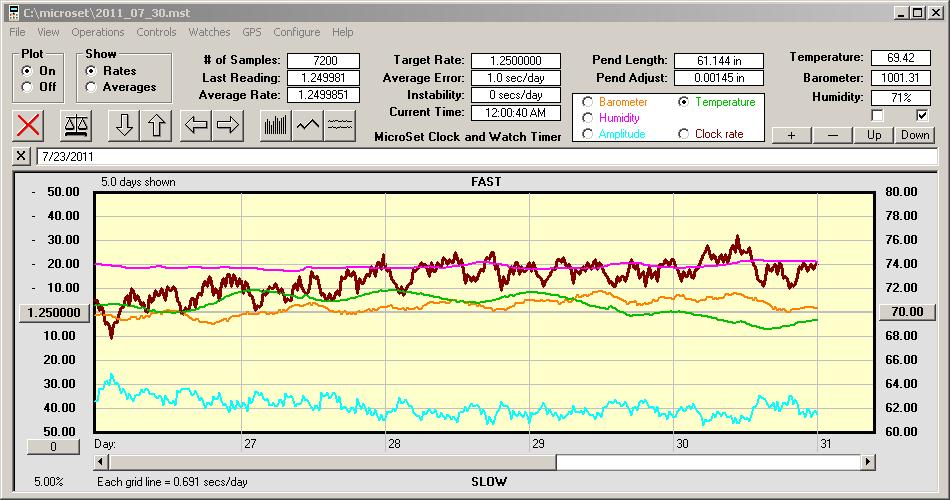Select Show Averages radio option

tap(91, 87)
